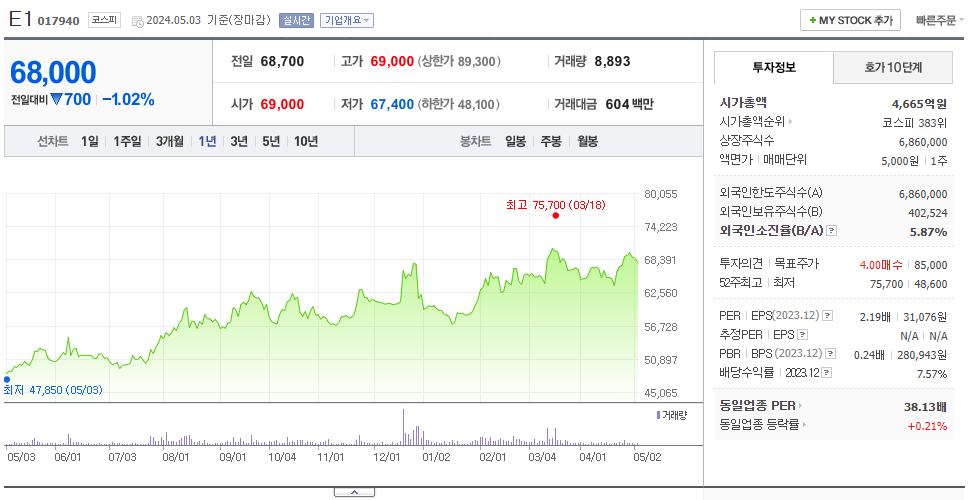The image size is (968, 500).
Task: Click the MY STOCK 추가 button
Action: 850,20
